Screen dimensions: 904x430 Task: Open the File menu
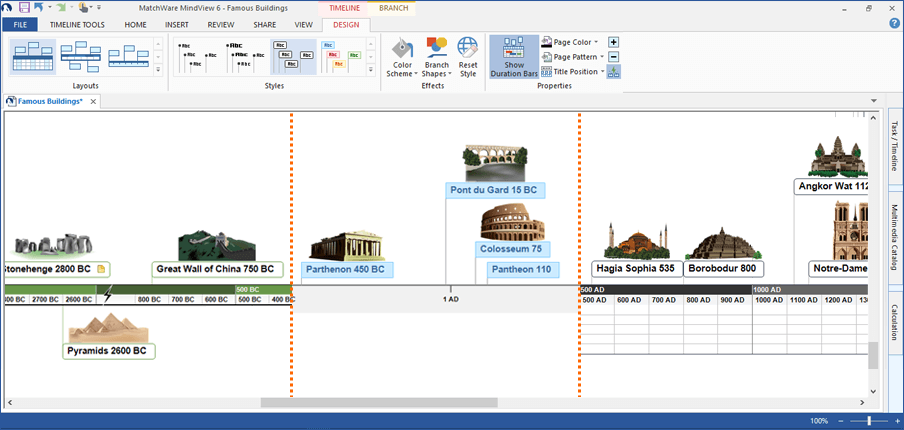[20, 24]
